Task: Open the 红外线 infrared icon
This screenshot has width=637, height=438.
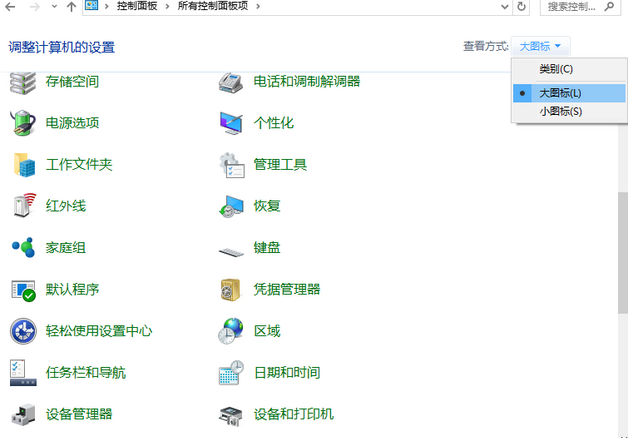Action: tap(24, 206)
